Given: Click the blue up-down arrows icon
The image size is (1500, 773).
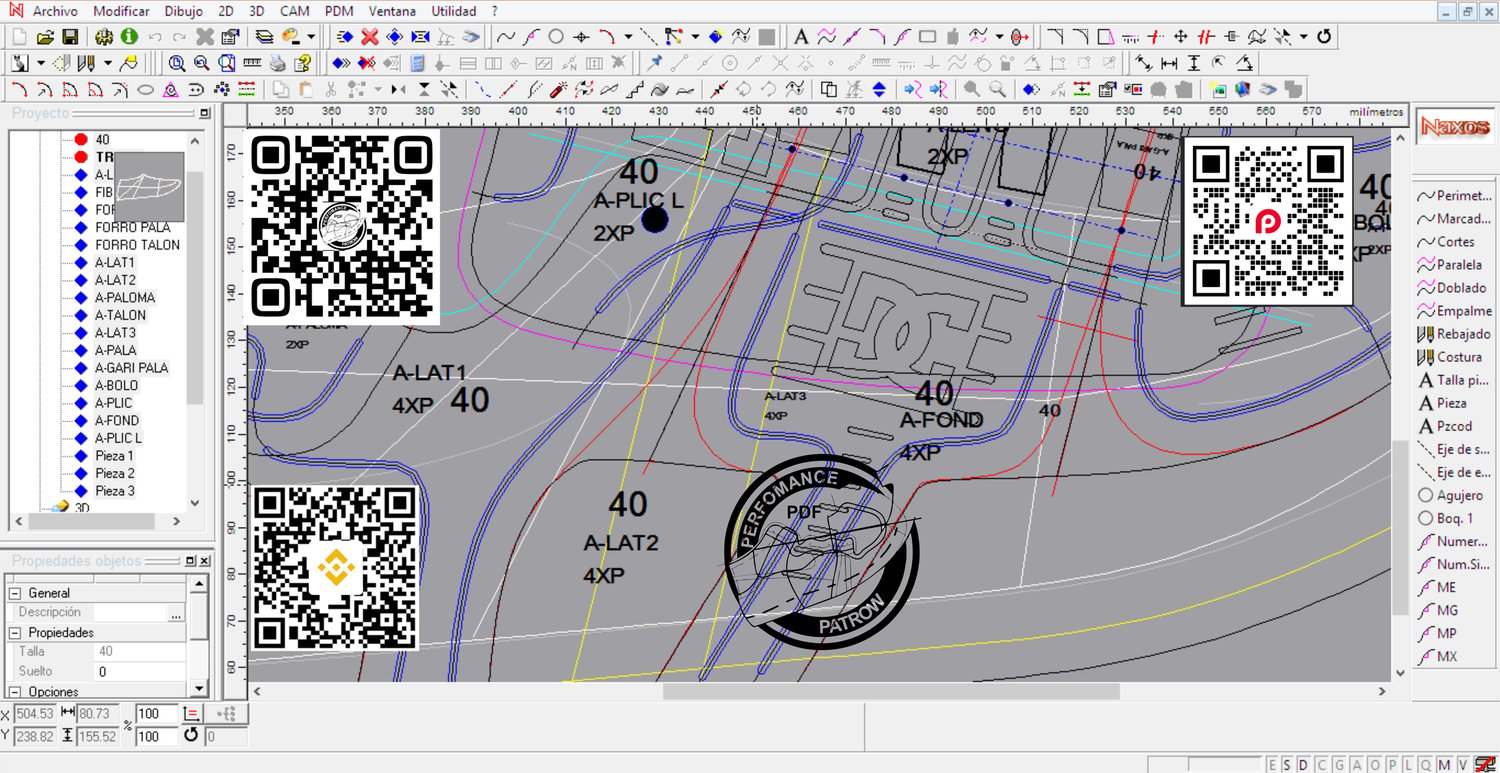Looking at the screenshot, I should pyautogui.click(x=879, y=89).
